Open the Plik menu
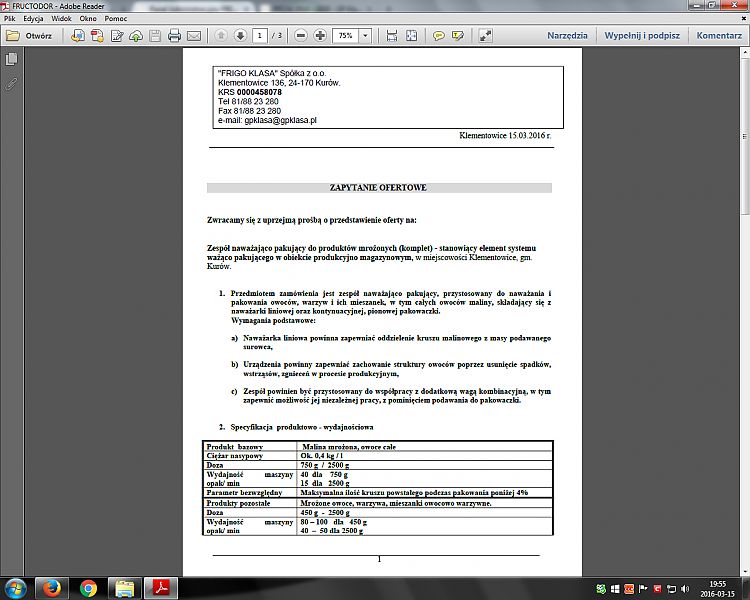 tap(10, 19)
